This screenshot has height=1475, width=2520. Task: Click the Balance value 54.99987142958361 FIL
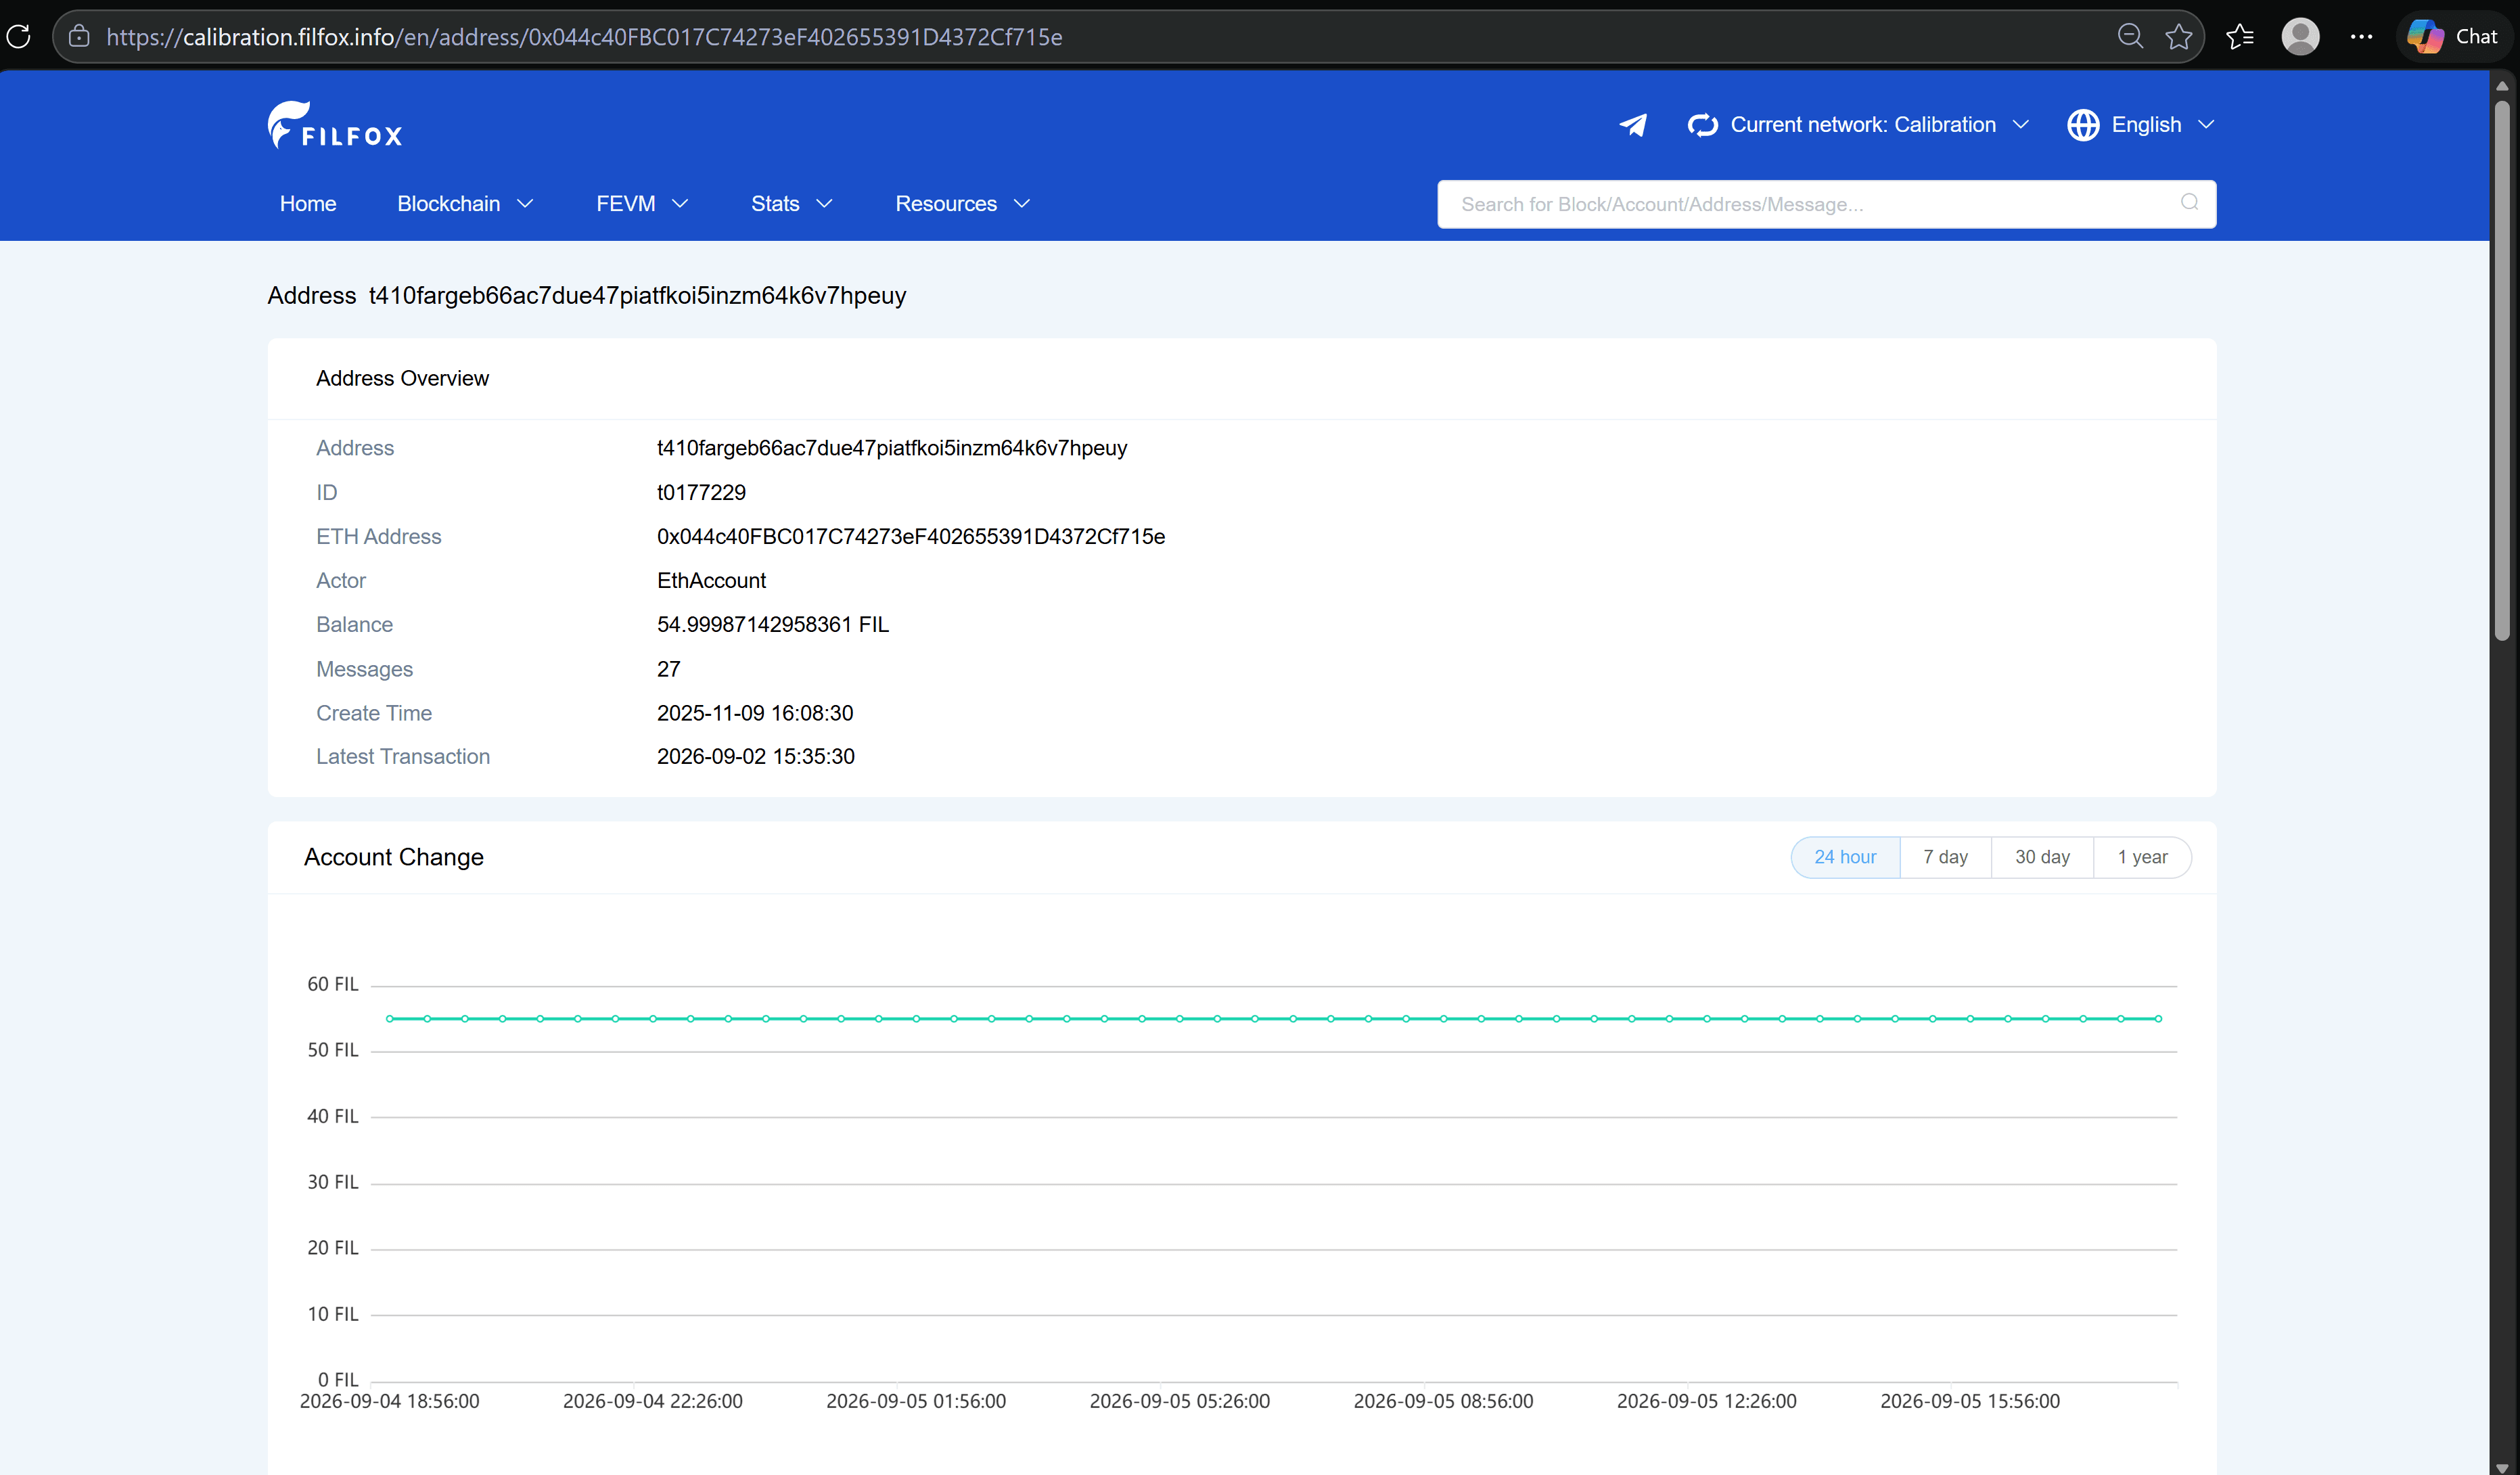pyautogui.click(x=773, y=625)
